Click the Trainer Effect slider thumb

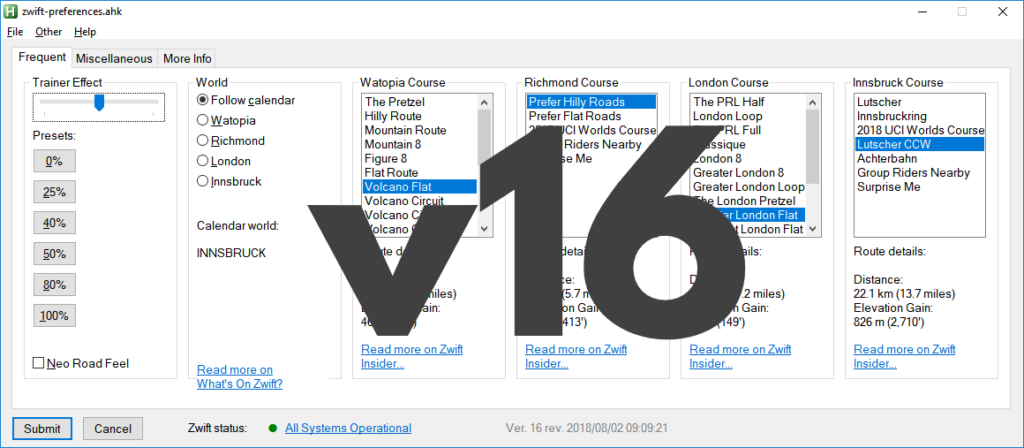click(99, 103)
